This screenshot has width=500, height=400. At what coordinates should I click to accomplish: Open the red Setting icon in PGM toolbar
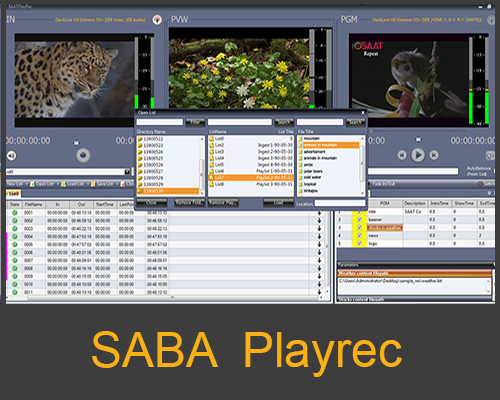pyautogui.click(x=480, y=184)
